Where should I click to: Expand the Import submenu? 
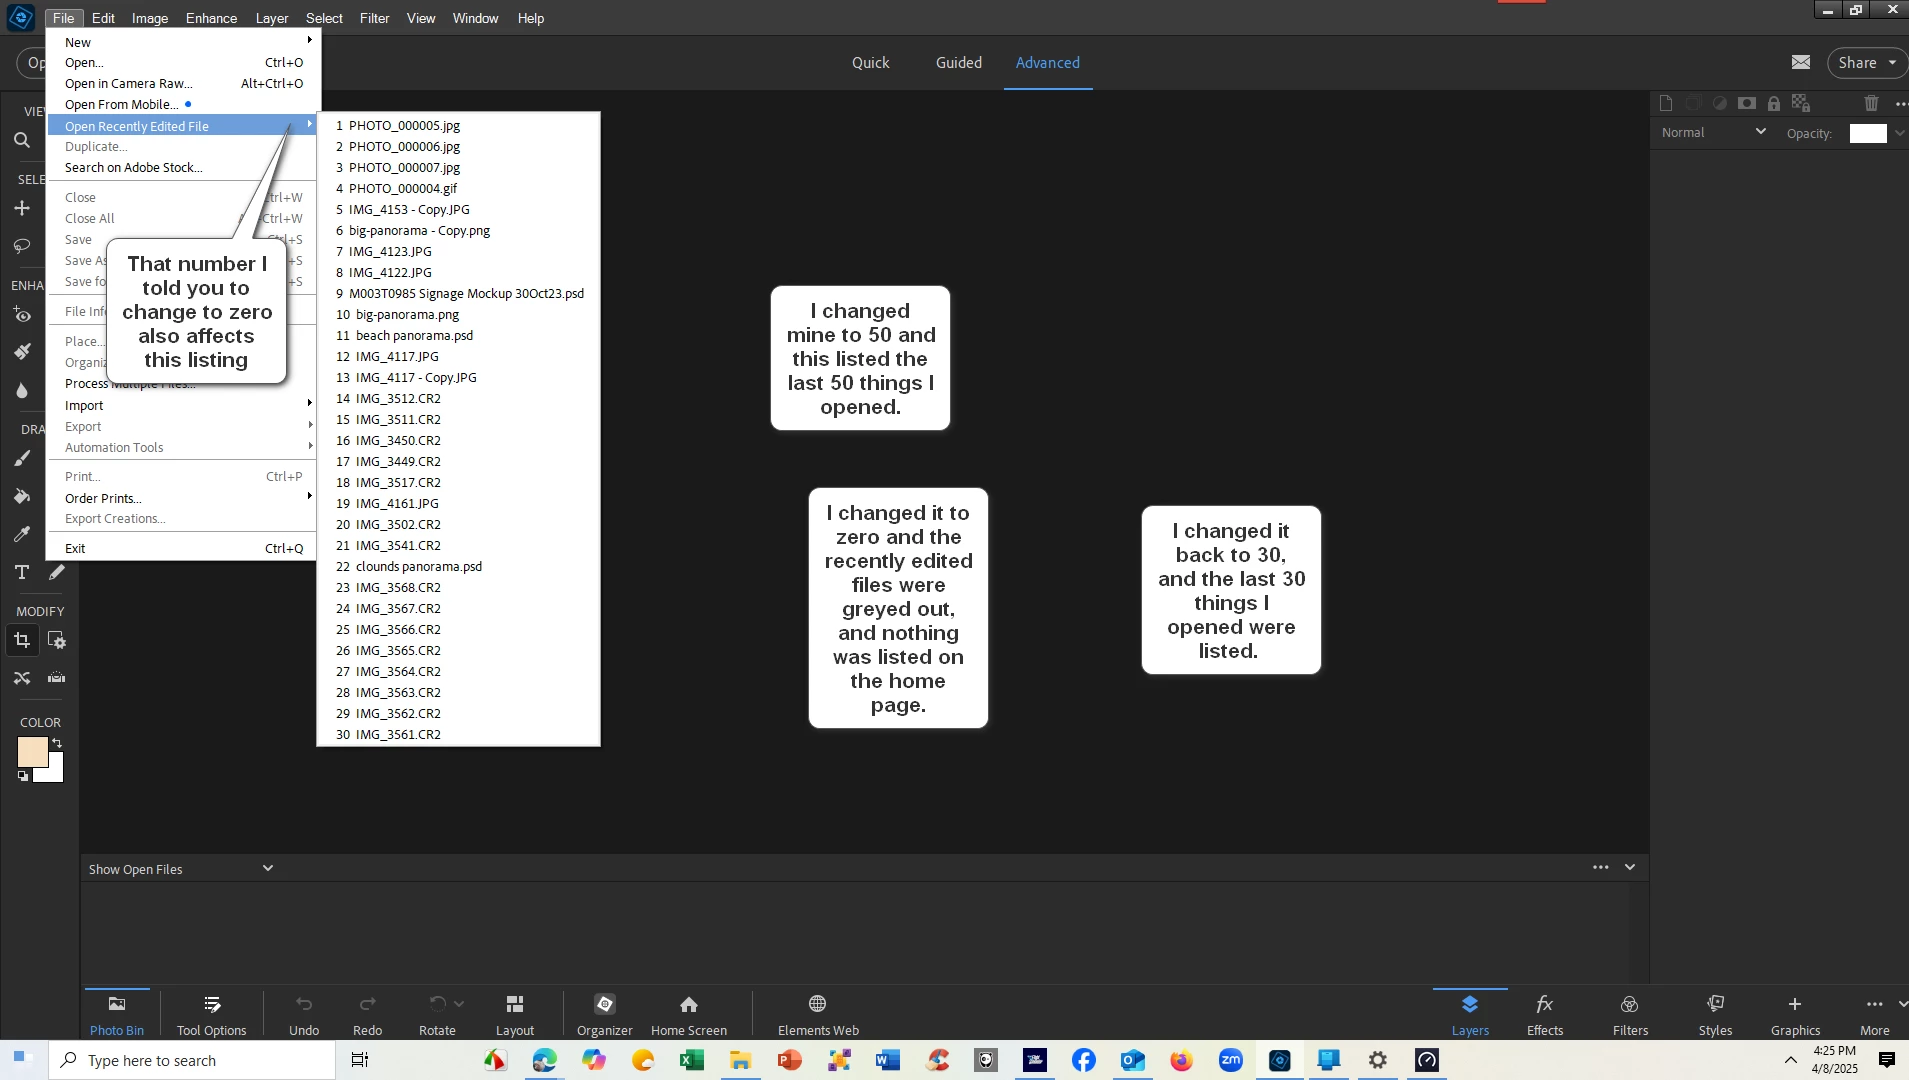pyautogui.click(x=182, y=405)
